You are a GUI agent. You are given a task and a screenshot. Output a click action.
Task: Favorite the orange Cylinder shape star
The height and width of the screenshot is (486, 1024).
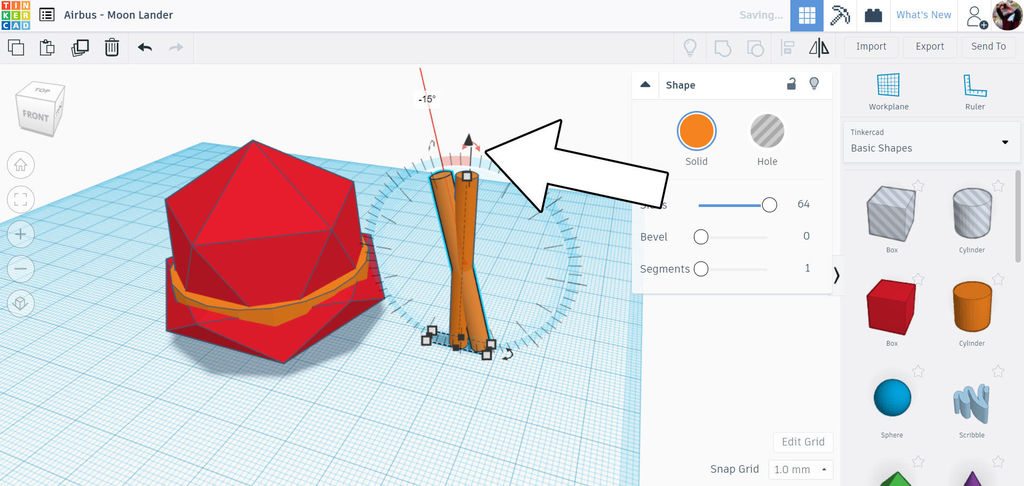click(998, 280)
